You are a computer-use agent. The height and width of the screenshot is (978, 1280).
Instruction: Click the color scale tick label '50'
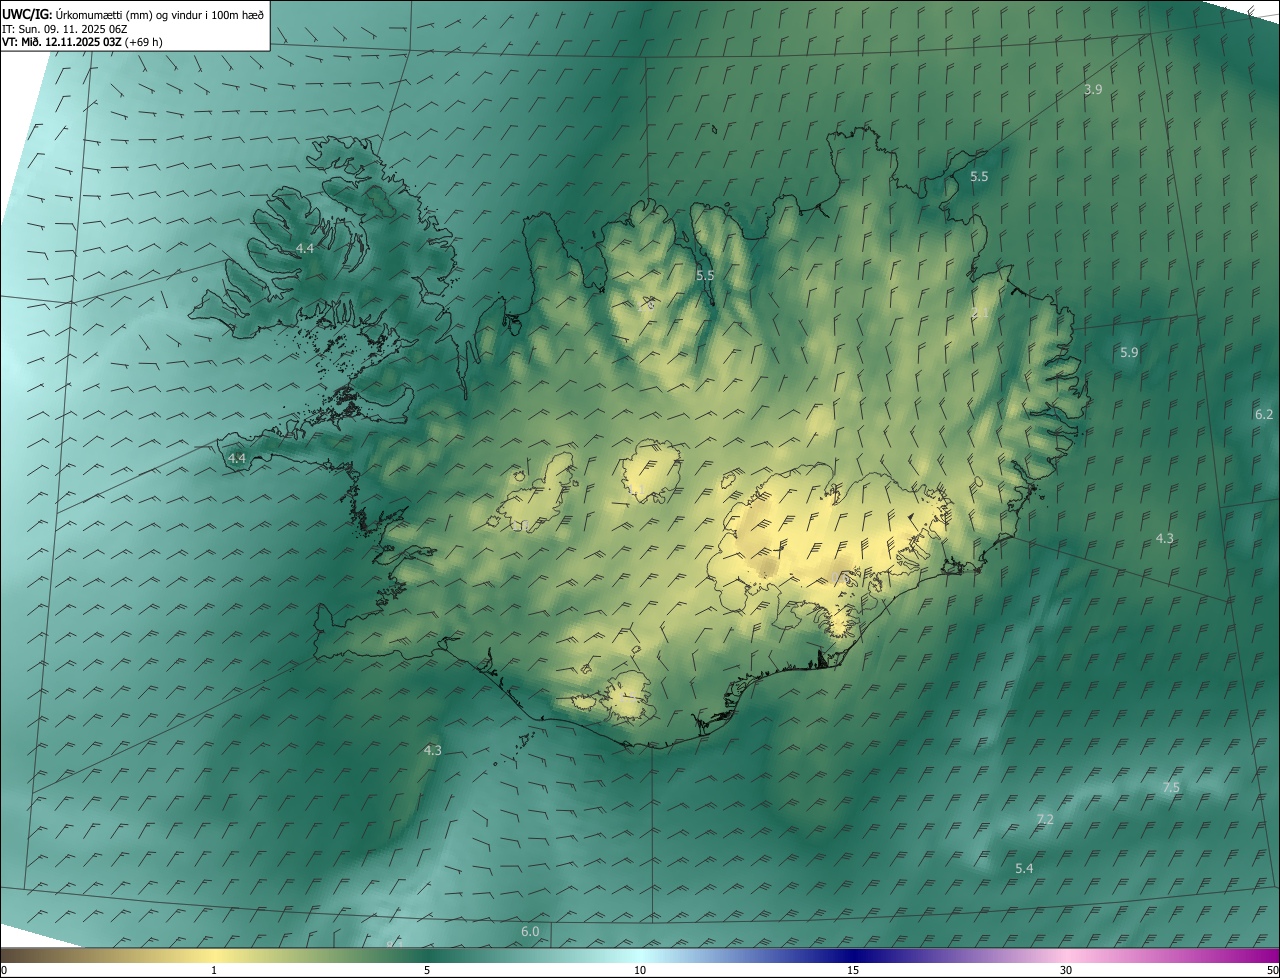[x=1272, y=970]
